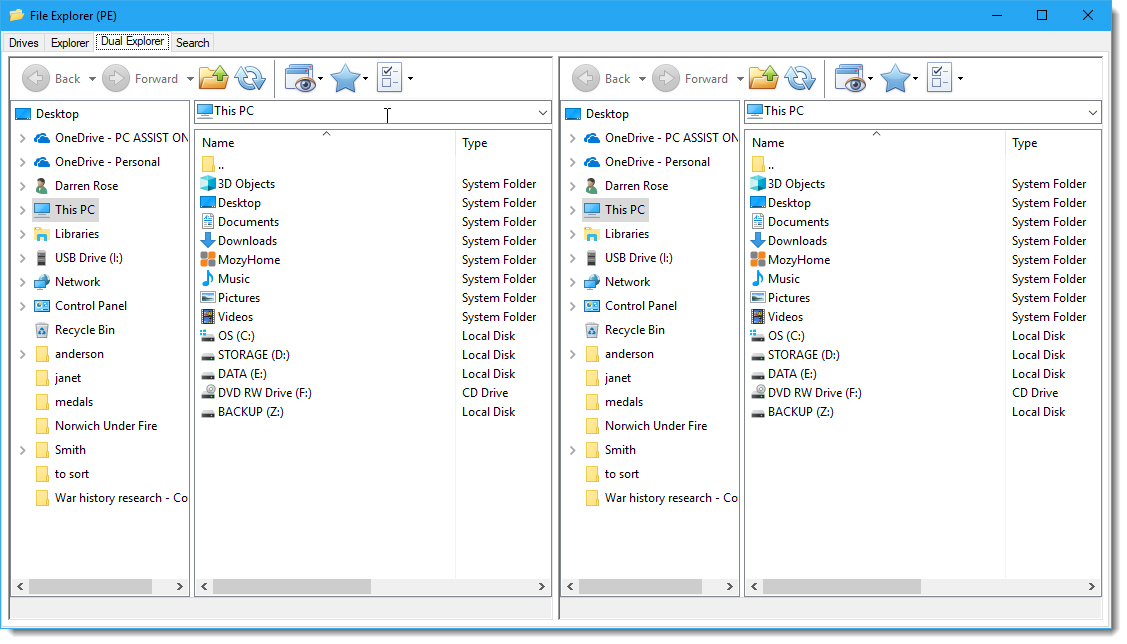
Task: Click left pane checklist options icon
Action: [x=389, y=78]
